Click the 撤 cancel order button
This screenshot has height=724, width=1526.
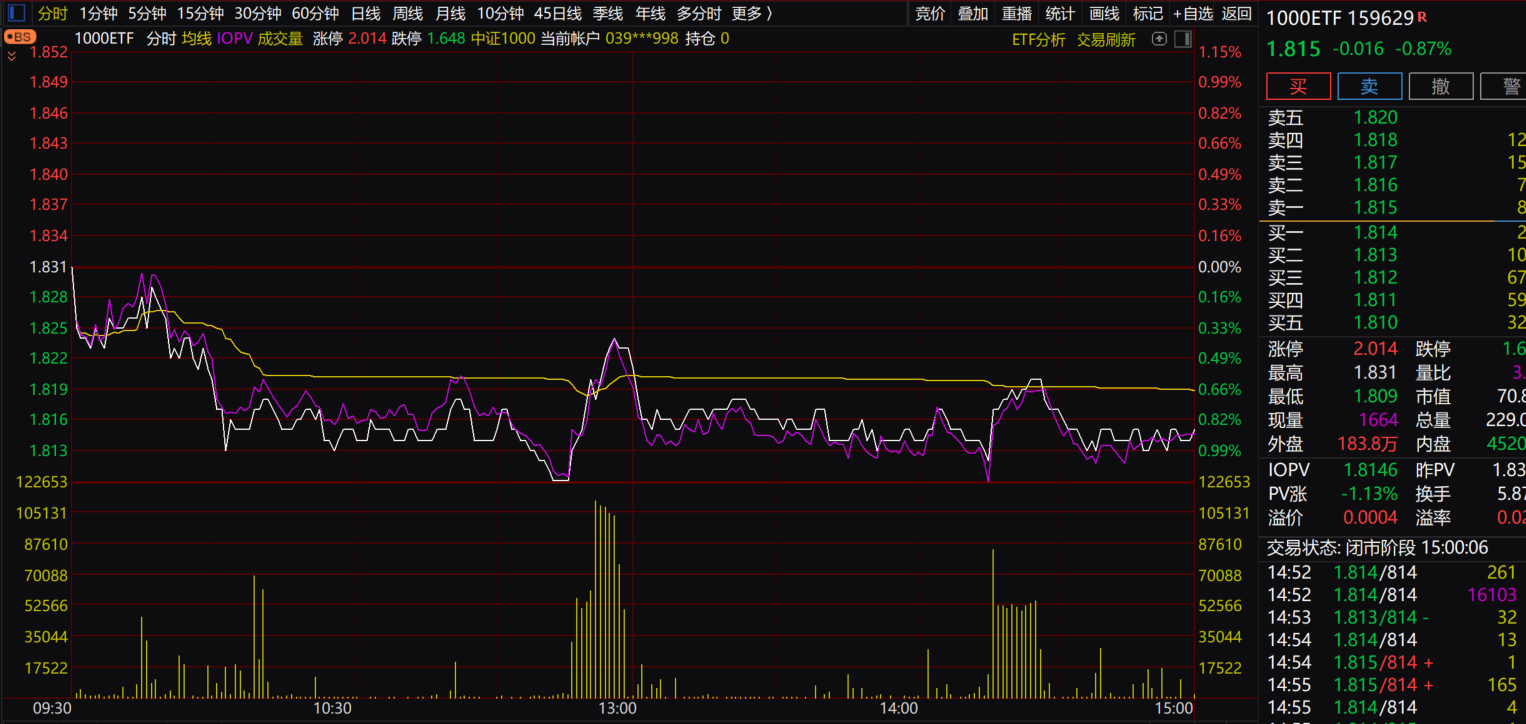pos(1440,86)
